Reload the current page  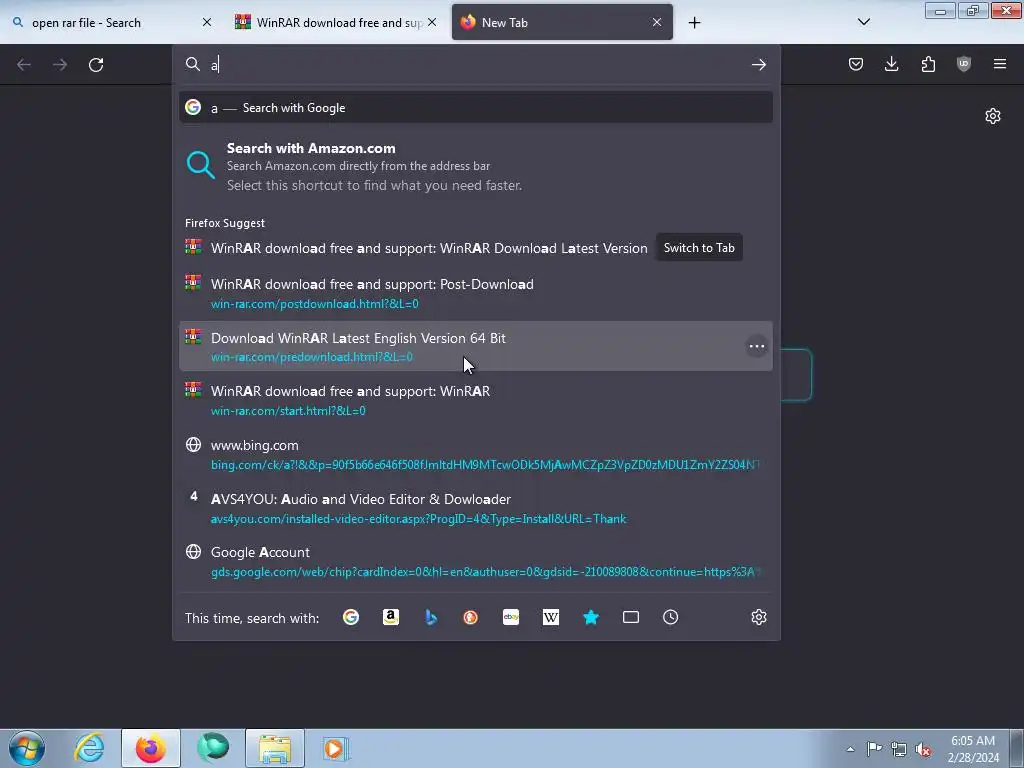click(x=96, y=64)
